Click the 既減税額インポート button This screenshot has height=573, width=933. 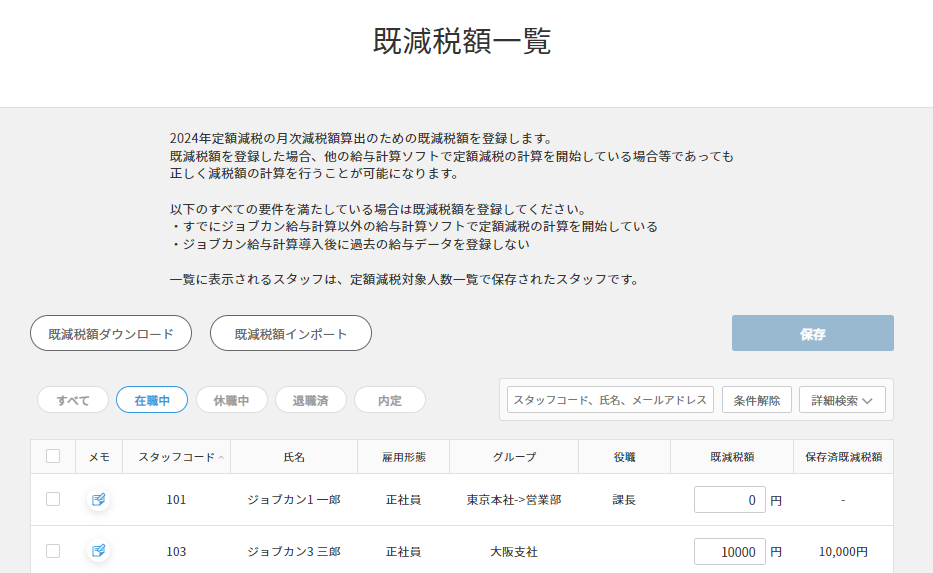click(290, 333)
